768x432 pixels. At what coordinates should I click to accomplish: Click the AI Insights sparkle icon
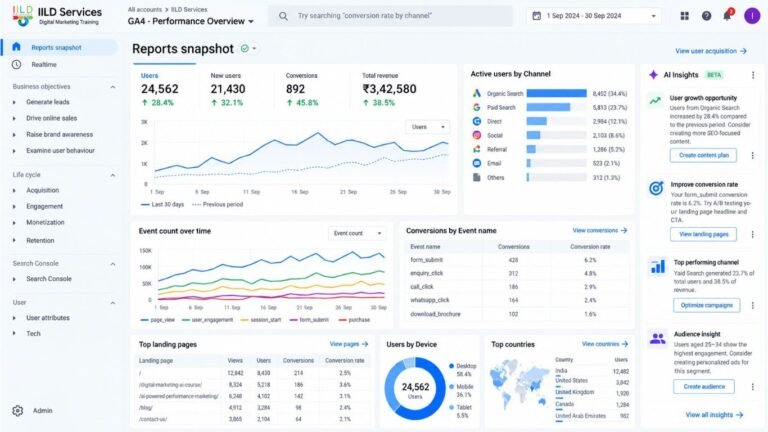point(653,75)
